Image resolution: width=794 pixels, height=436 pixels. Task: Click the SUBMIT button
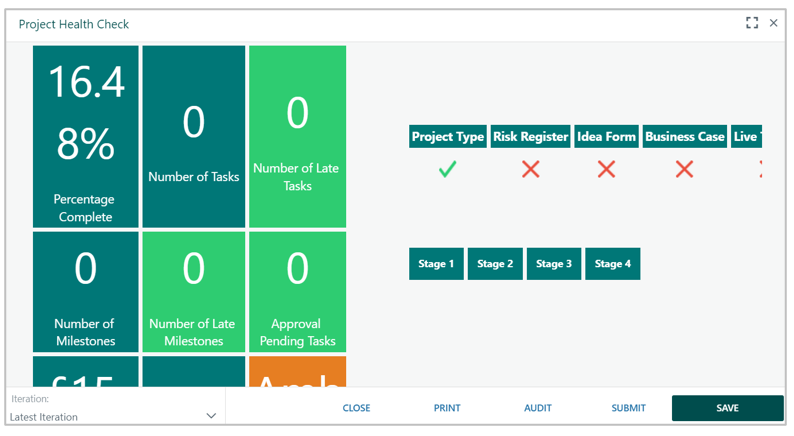(x=628, y=408)
